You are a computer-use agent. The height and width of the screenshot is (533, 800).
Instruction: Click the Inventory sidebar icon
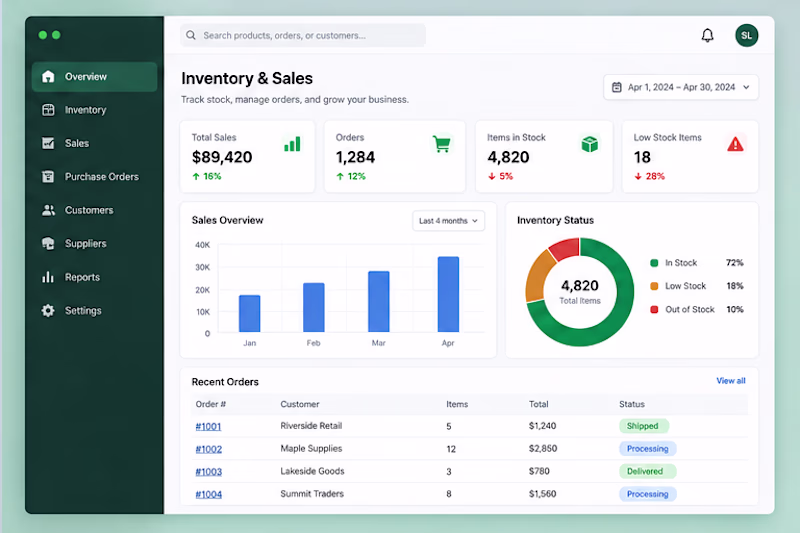[x=48, y=110]
